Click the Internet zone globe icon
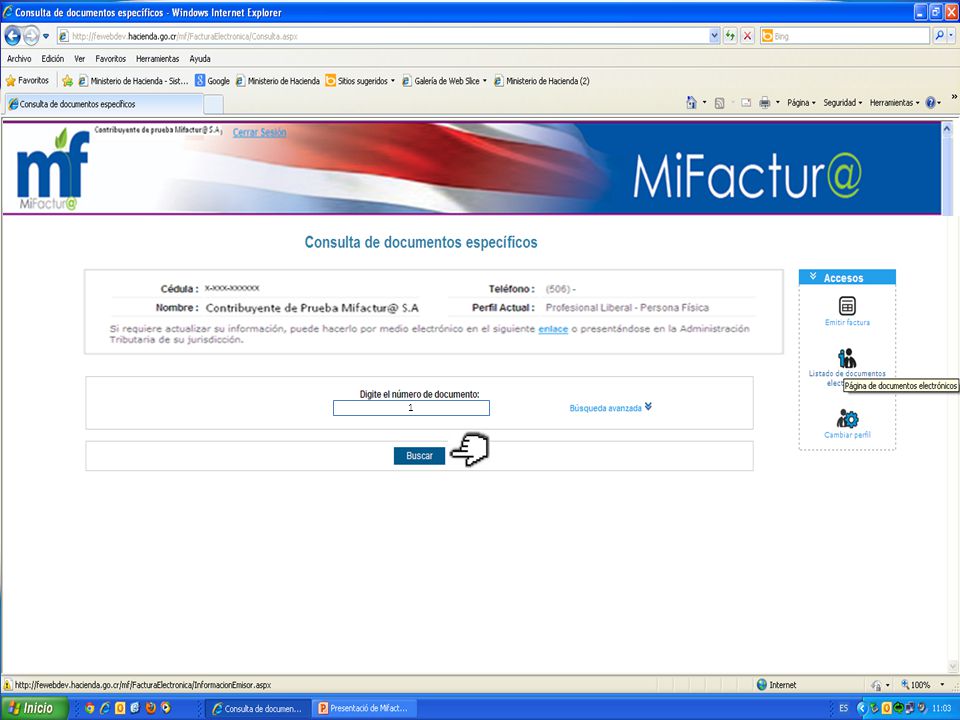Image resolution: width=960 pixels, height=720 pixels. click(762, 684)
